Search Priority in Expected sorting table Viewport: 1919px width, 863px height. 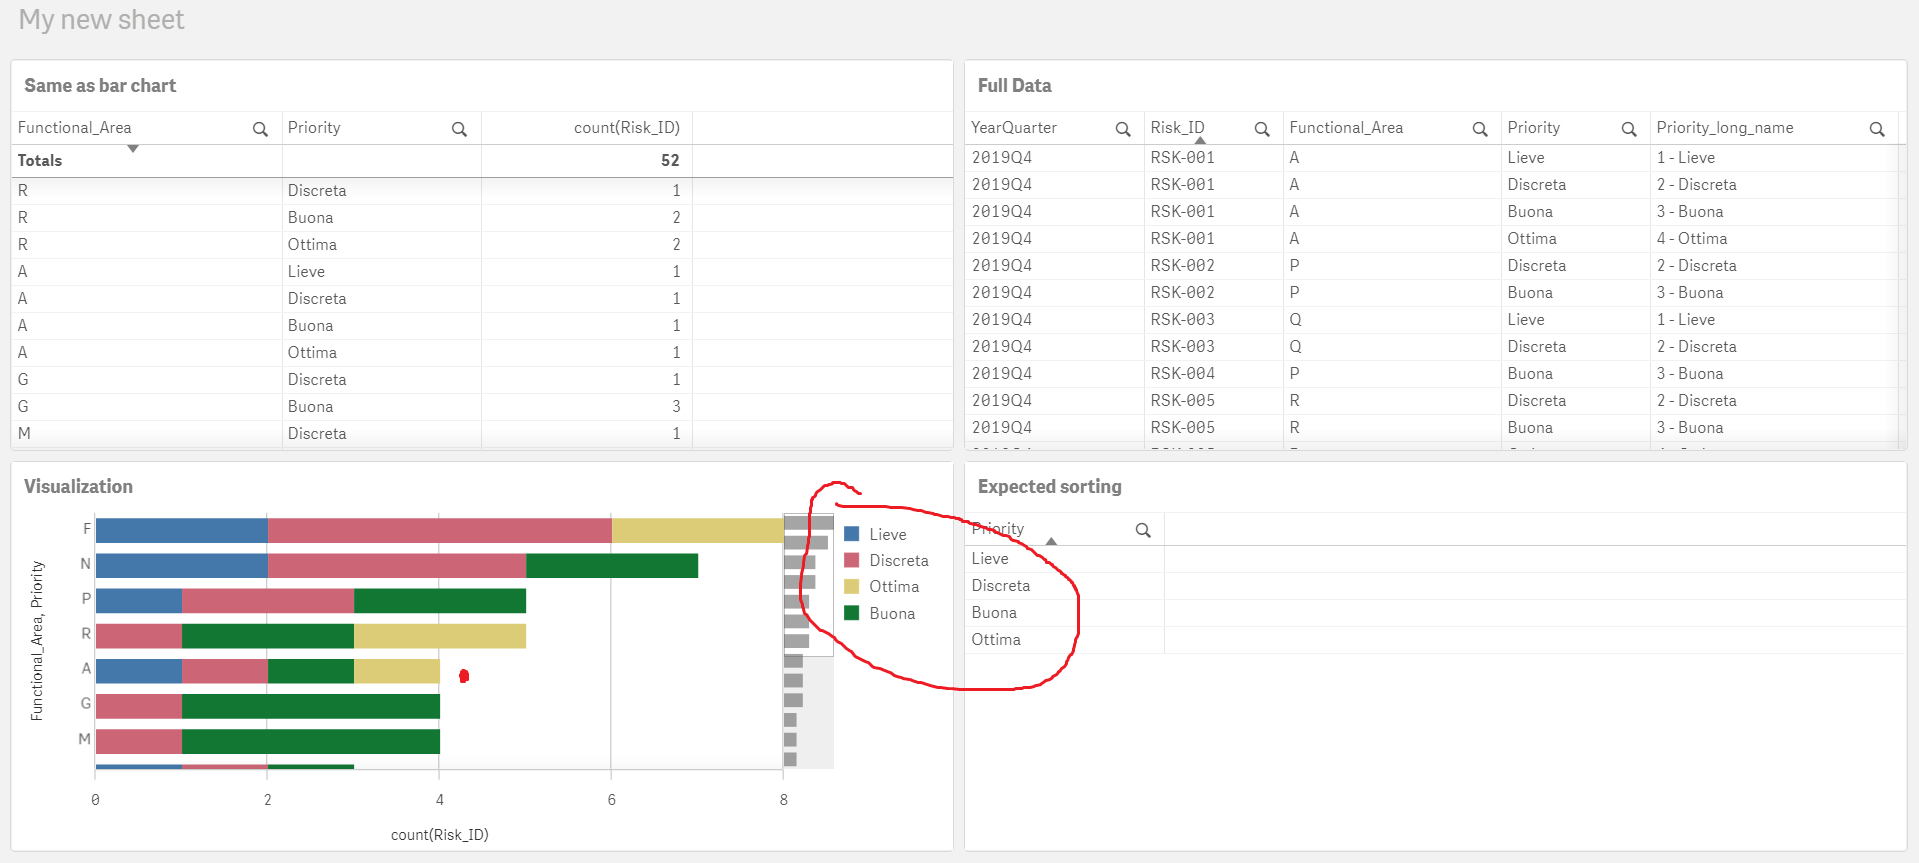pyautogui.click(x=1143, y=530)
